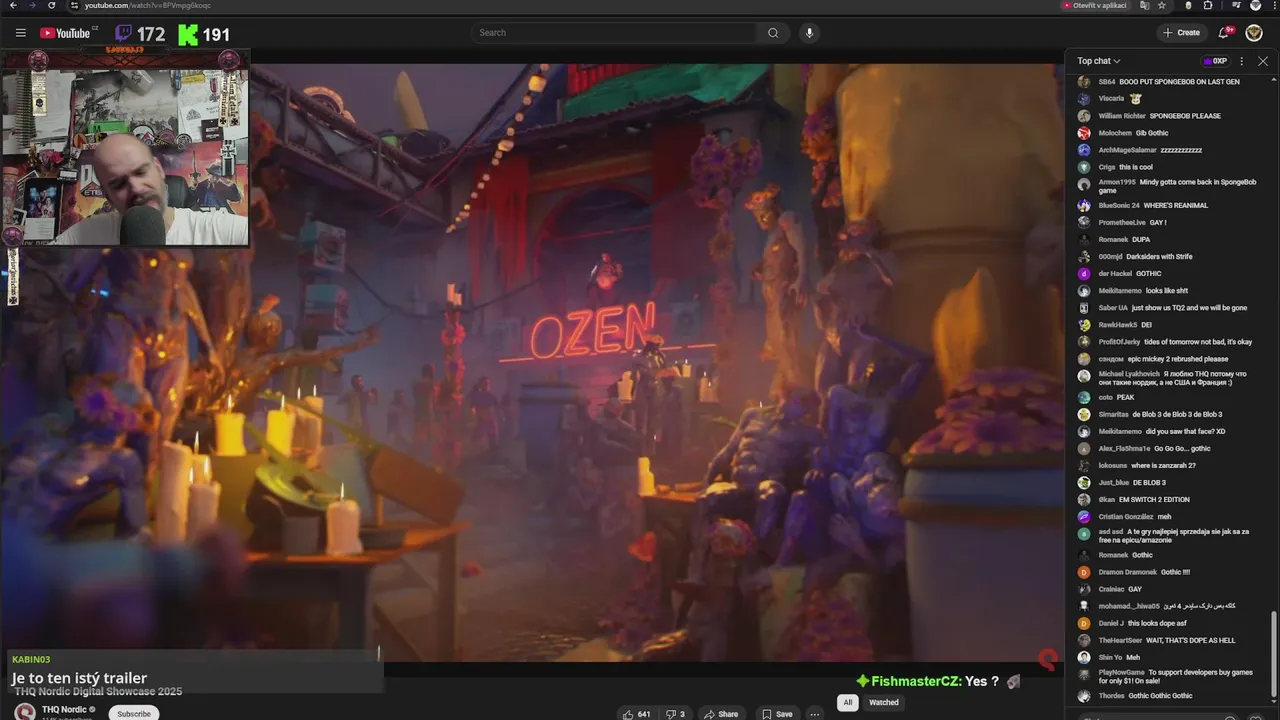Focus the YouTube Search field

[x=615, y=33]
